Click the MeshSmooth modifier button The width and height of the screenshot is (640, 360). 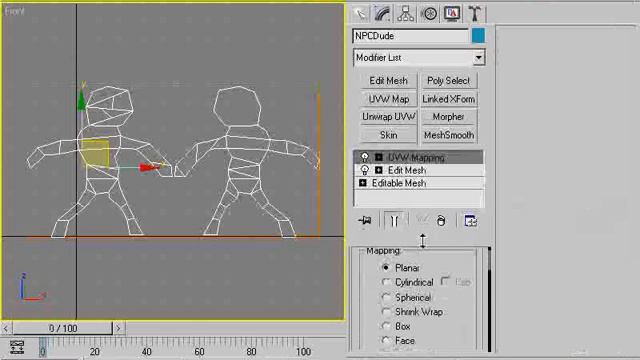pyautogui.click(x=448, y=135)
